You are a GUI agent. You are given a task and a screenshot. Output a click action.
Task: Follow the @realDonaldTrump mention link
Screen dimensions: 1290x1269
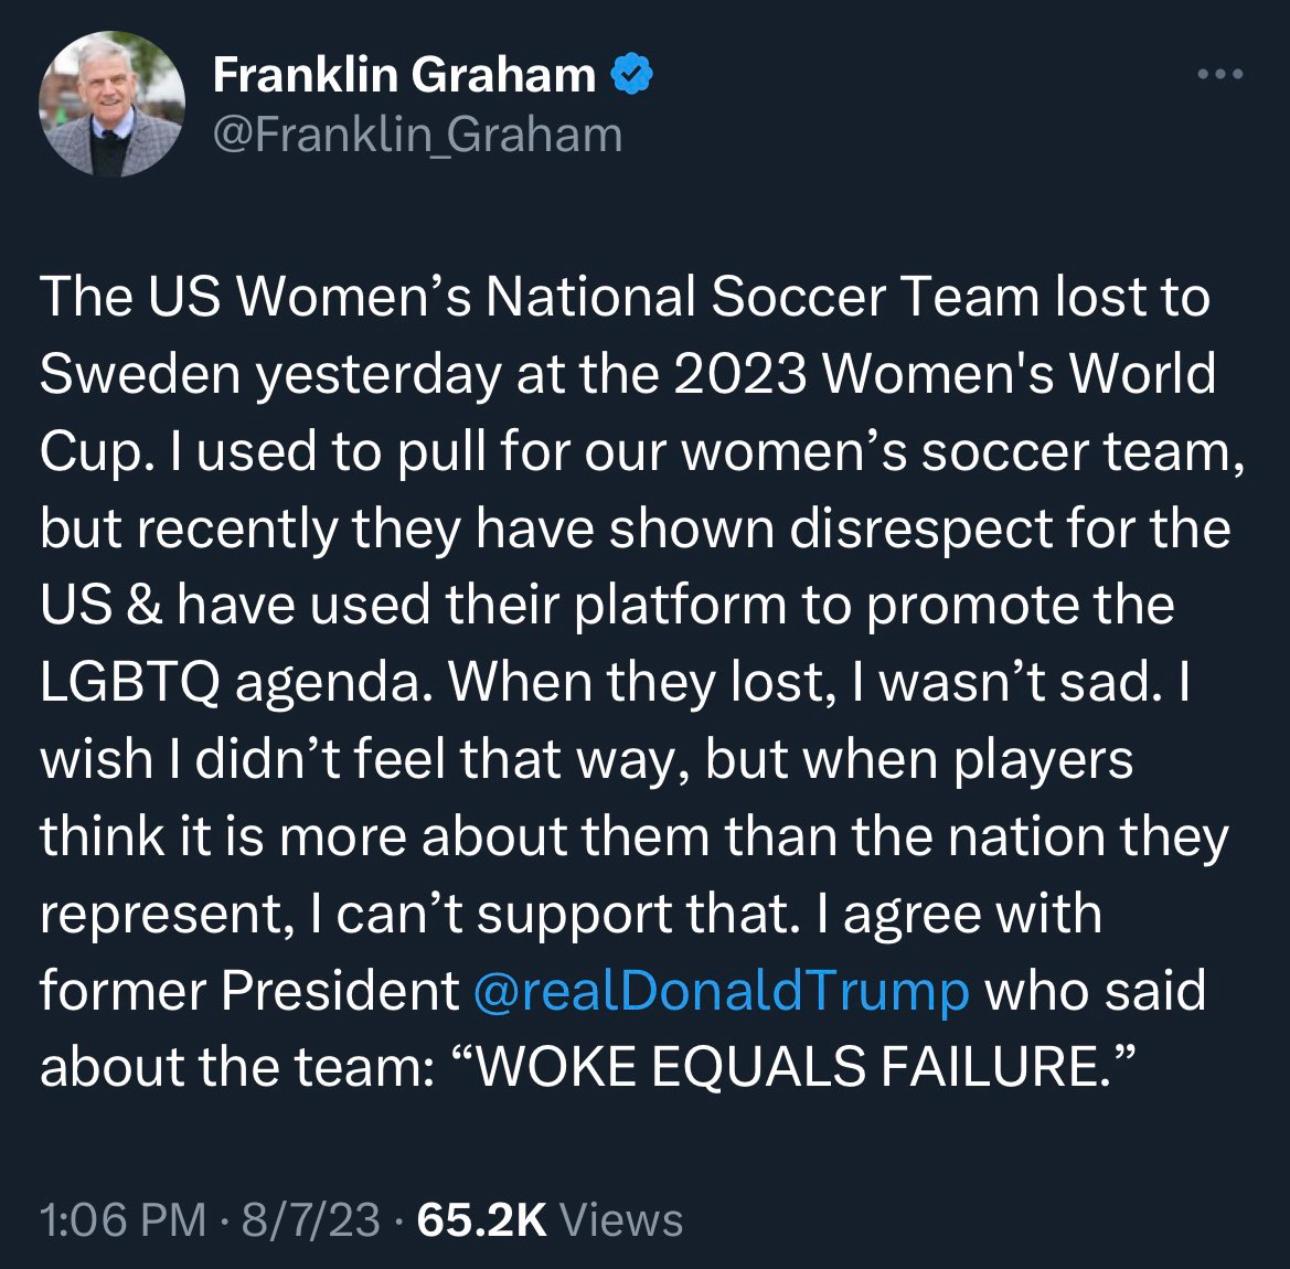[x=719, y=990]
